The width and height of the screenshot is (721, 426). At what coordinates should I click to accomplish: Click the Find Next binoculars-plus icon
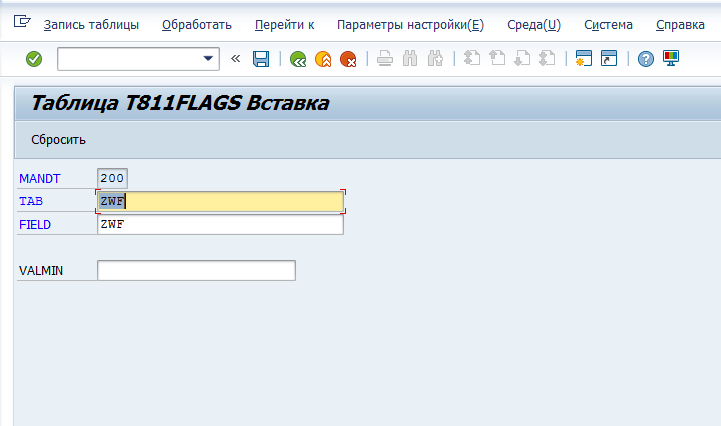pos(435,59)
